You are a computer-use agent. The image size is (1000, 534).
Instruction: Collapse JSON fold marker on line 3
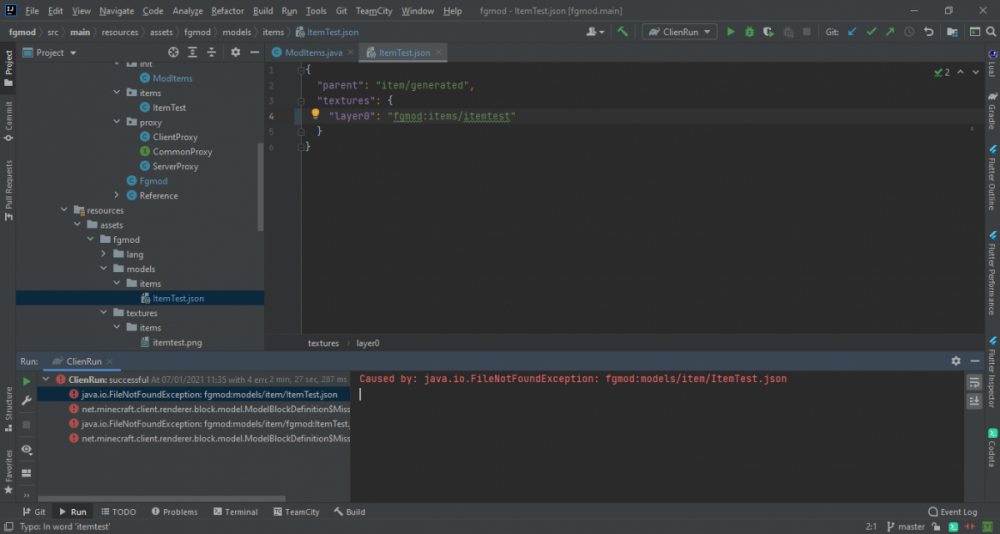(300, 101)
